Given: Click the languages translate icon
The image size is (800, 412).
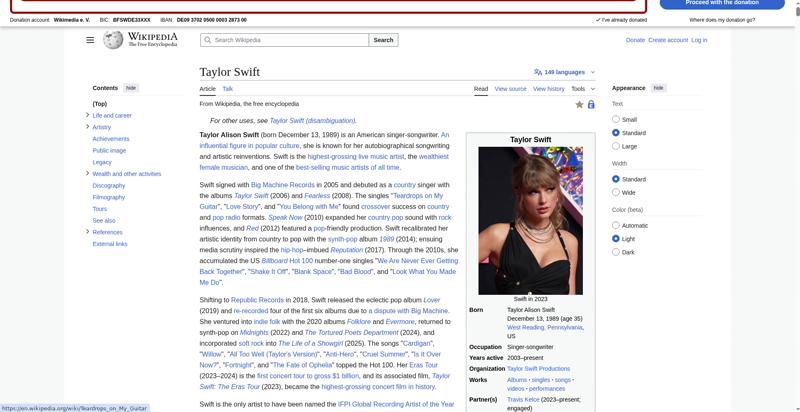Looking at the screenshot, I should tap(538, 72).
